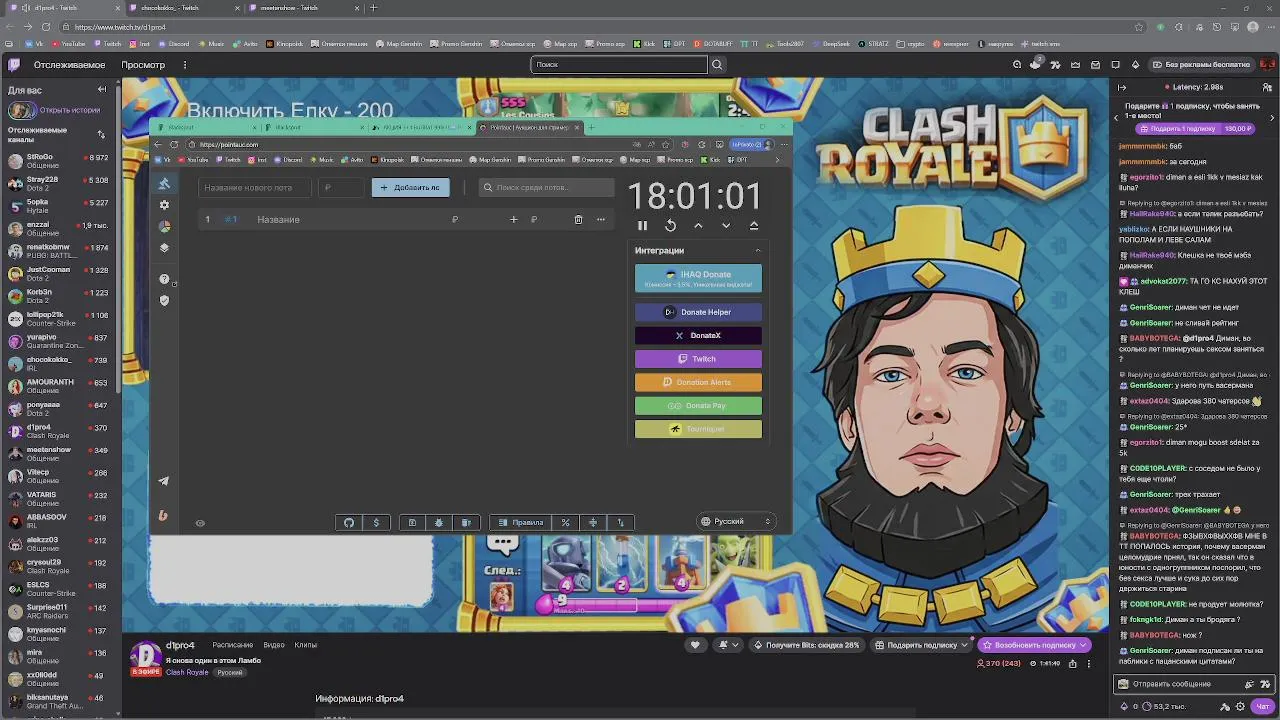1280x720 pixels.
Task: Open the JustCooman channel in the sidebar
Action: [x=60, y=274]
